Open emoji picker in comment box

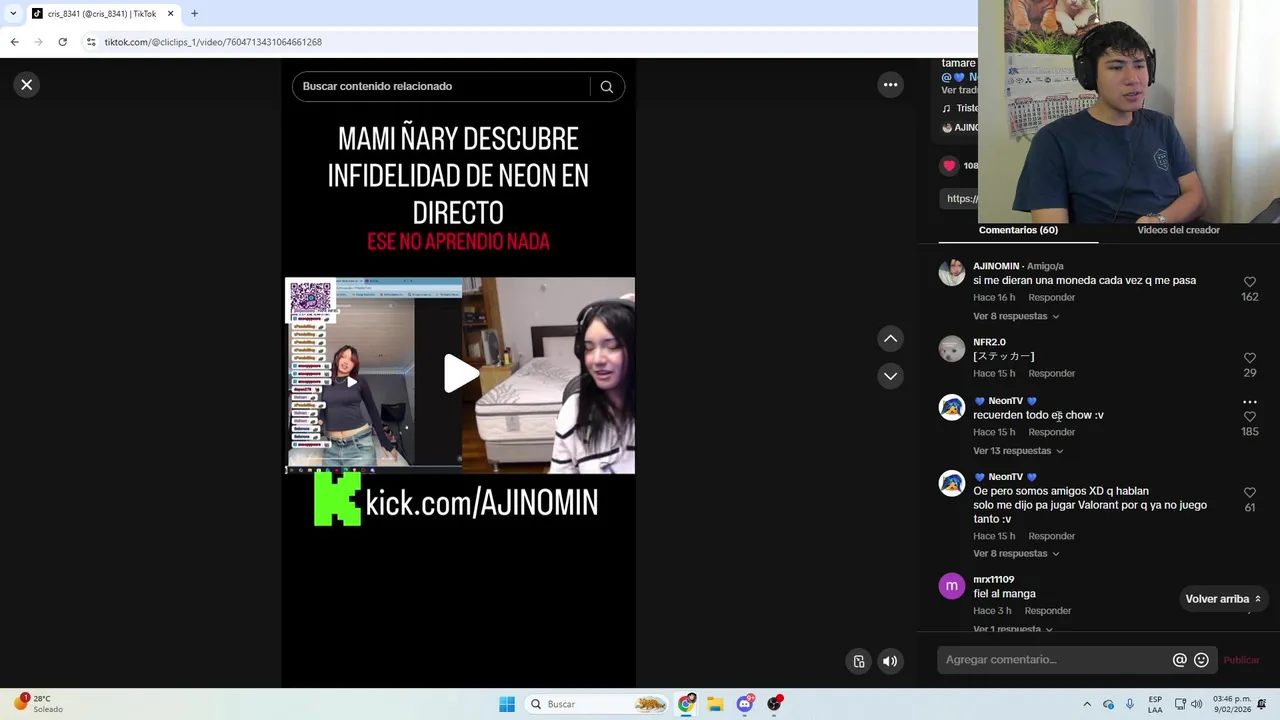pos(1201,660)
